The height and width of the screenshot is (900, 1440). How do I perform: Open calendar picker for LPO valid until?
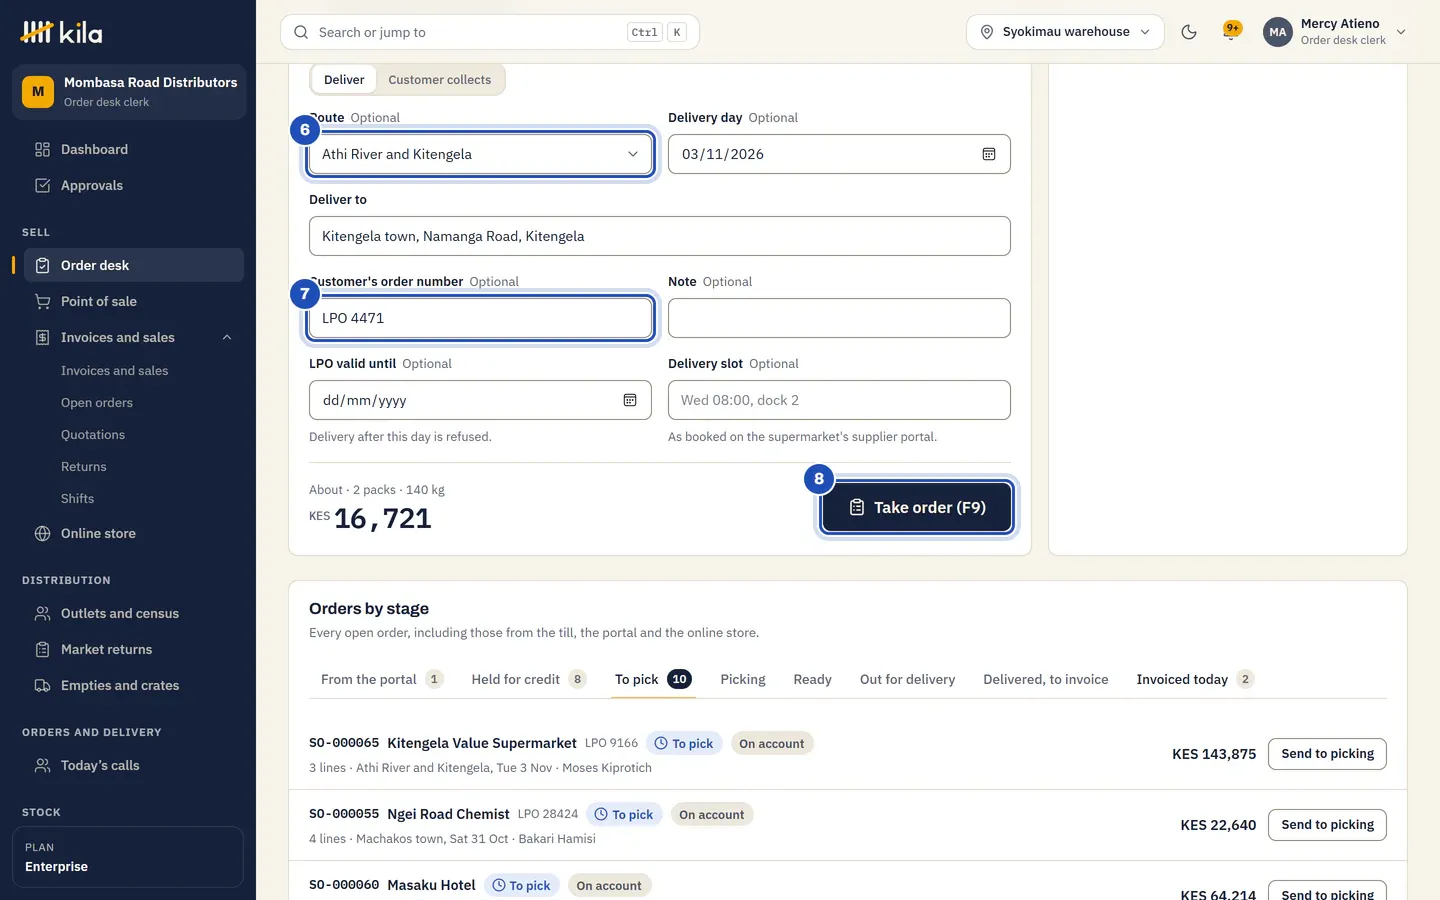tap(630, 400)
